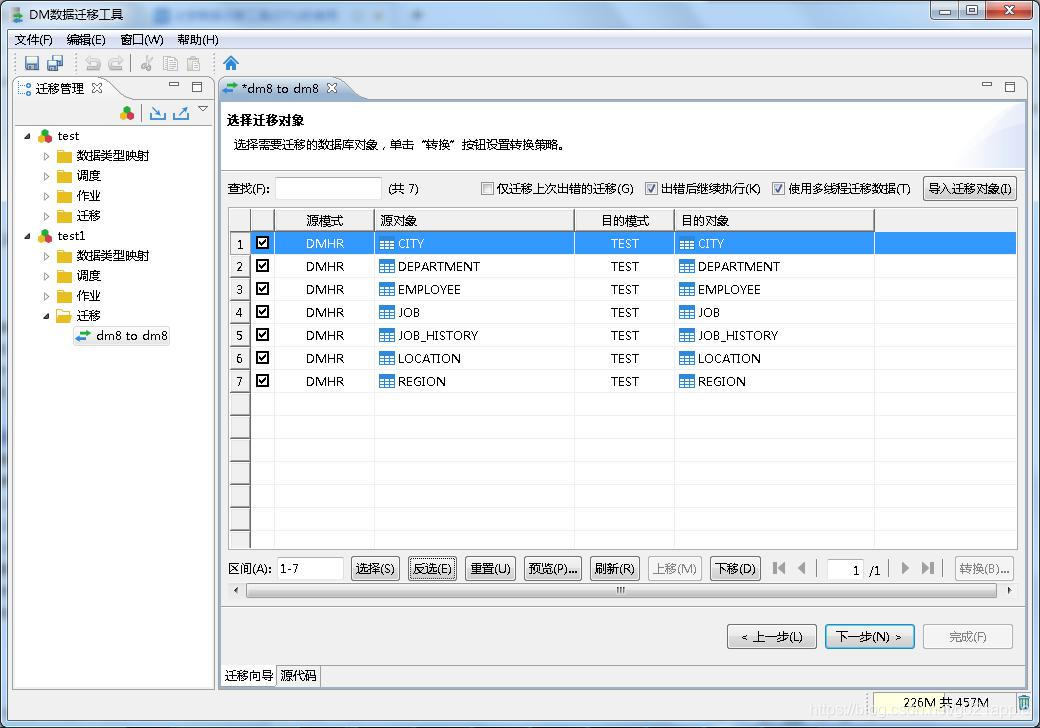Click the garbage collection icon next to memory indicator
The height and width of the screenshot is (728, 1040).
1023,702
